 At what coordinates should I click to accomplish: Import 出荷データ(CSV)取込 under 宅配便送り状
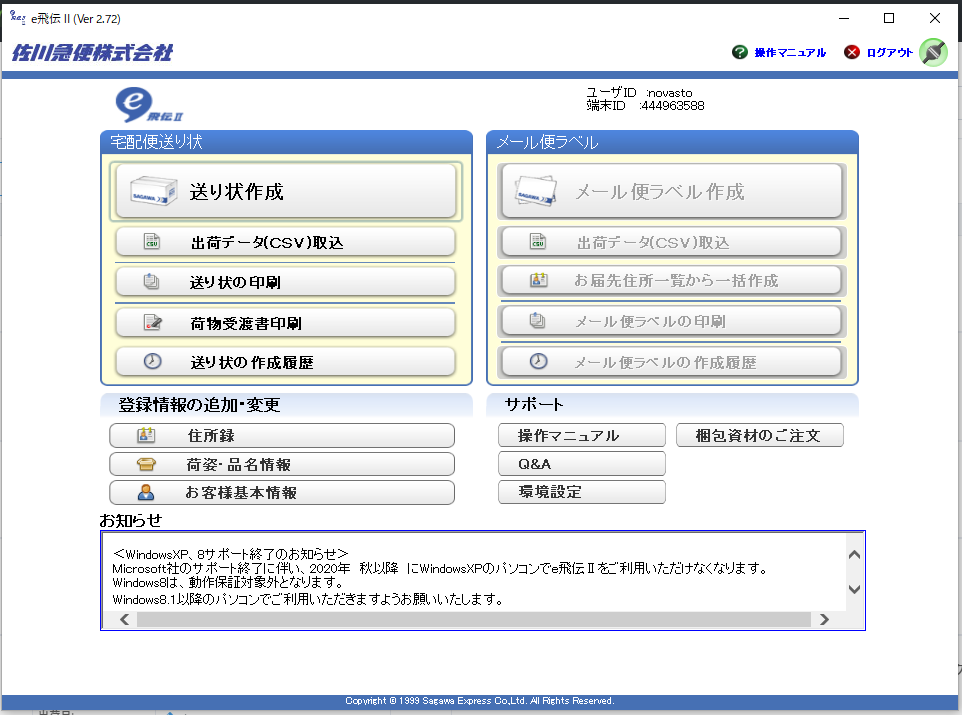click(x=285, y=242)
